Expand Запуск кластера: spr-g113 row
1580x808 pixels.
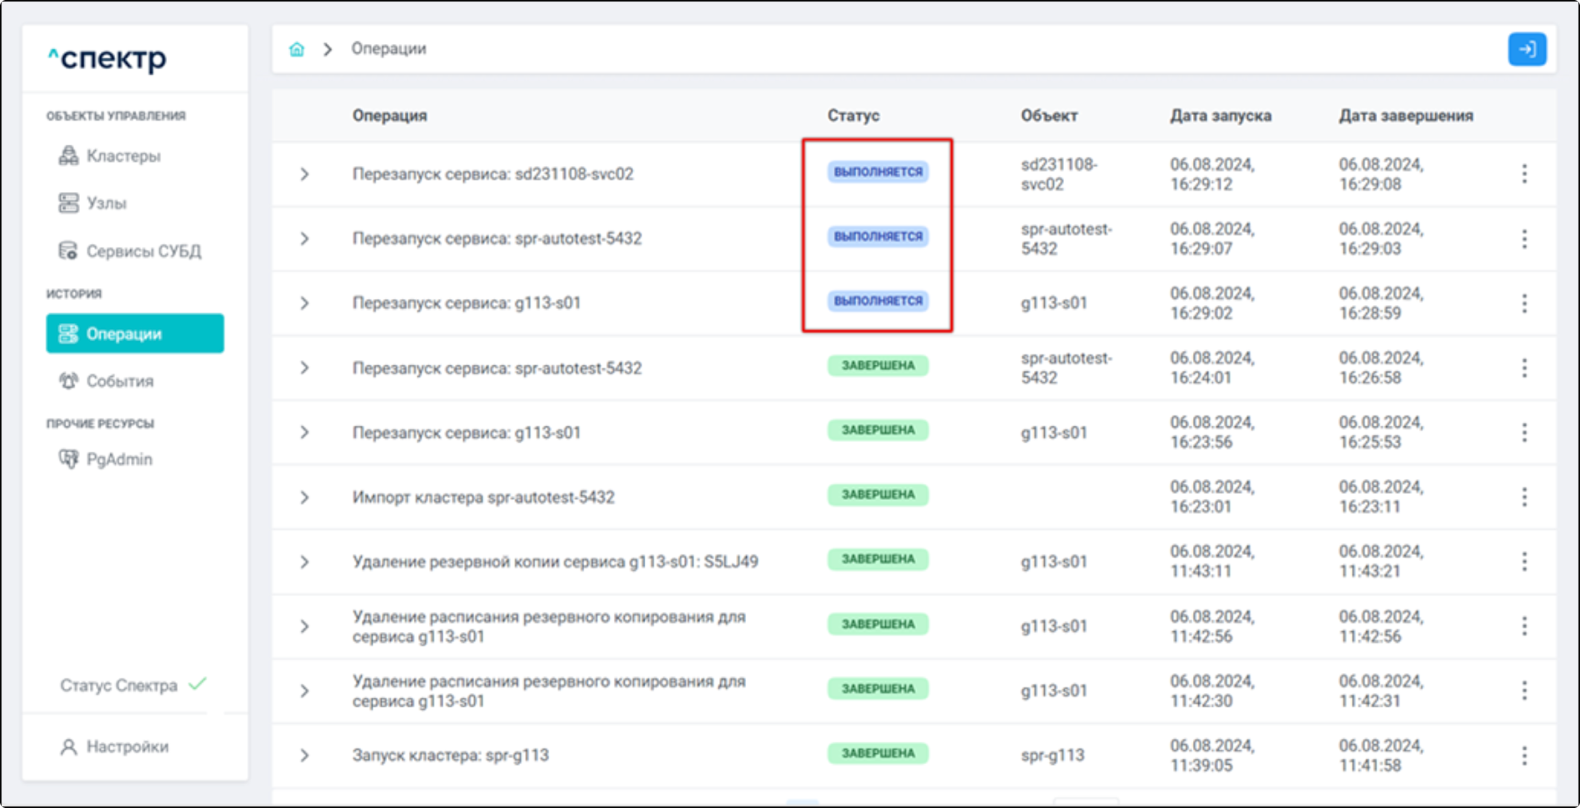[304, 756]
